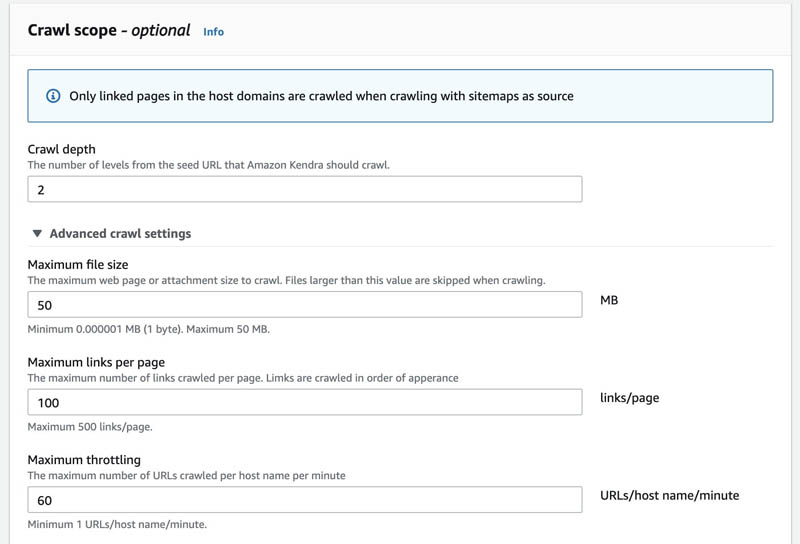Focus the Maximum throttling field showing 60
This screenshot has width=800, height=544.
pyautogui.click(x=305, y=500)
